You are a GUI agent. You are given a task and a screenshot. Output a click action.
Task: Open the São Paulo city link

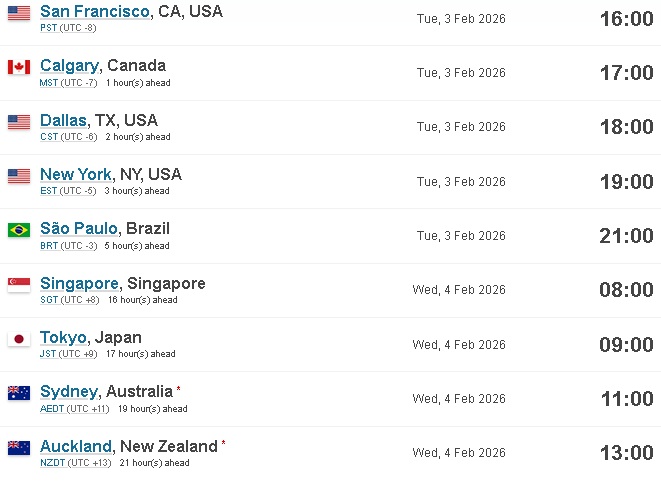79,229
